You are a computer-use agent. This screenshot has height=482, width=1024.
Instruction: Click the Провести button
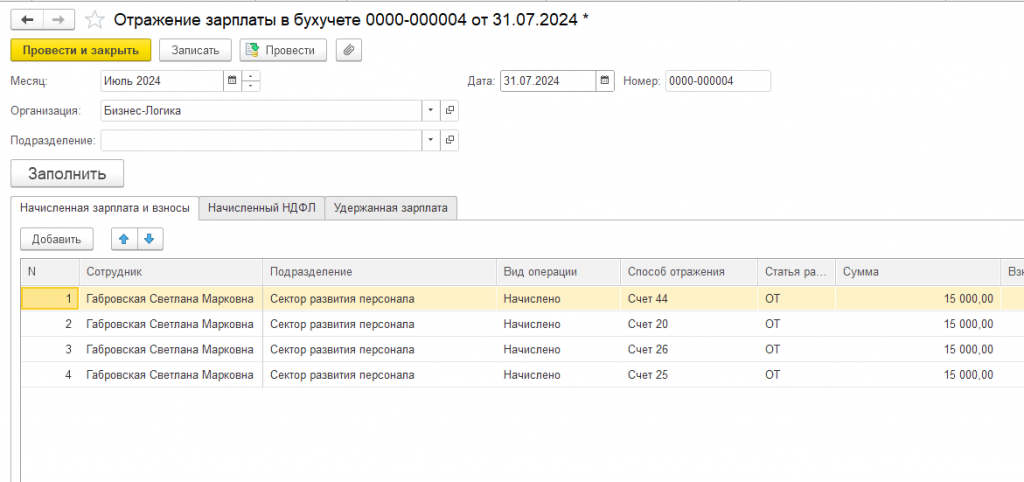(283, 50)
